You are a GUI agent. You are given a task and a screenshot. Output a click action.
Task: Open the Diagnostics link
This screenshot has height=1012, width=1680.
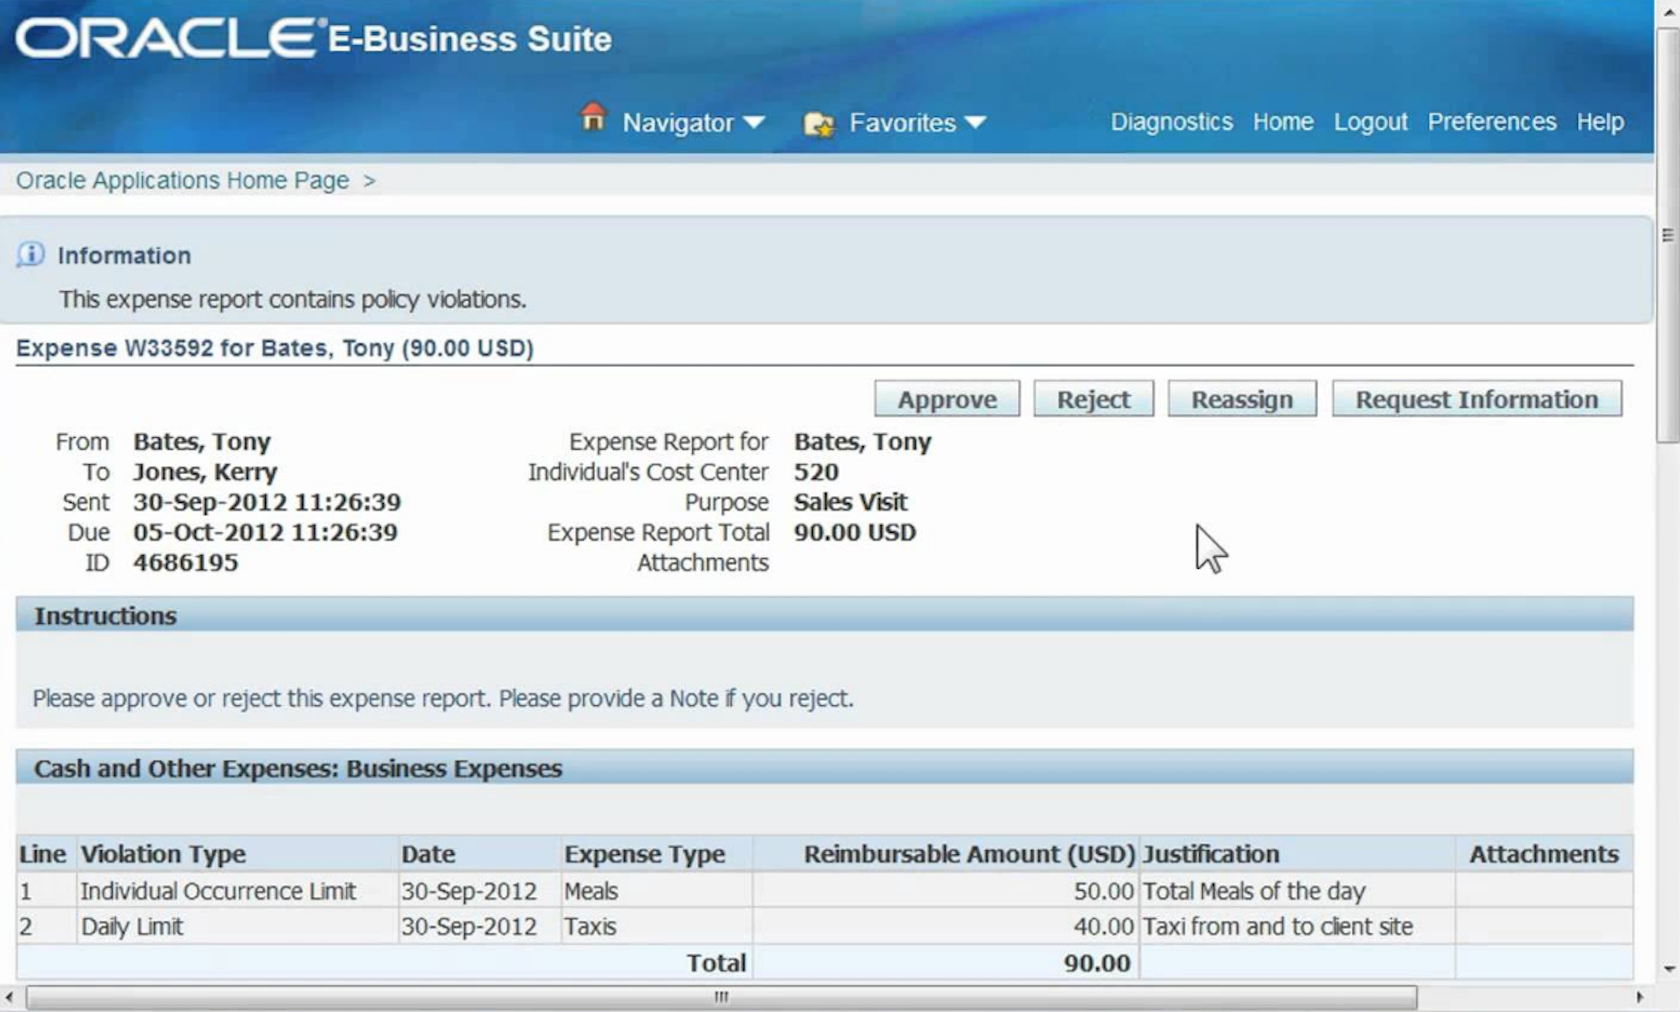[x=1171, y=122]
